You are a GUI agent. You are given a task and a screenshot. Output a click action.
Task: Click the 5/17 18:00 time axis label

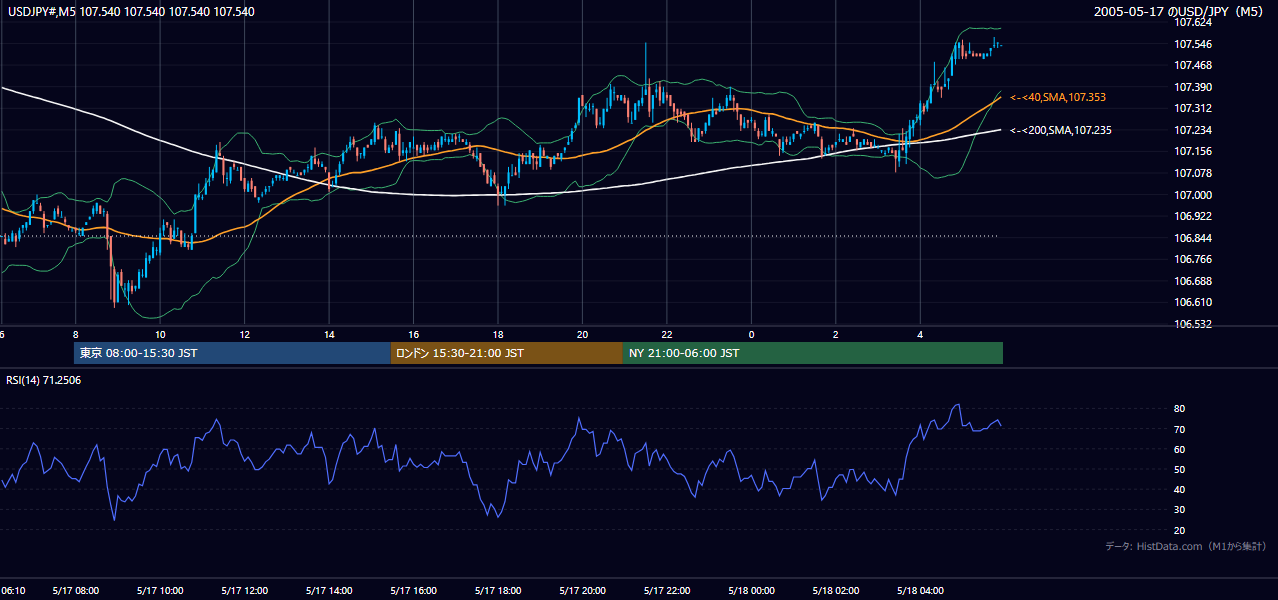pyautogui.click(x=498, y=591)
